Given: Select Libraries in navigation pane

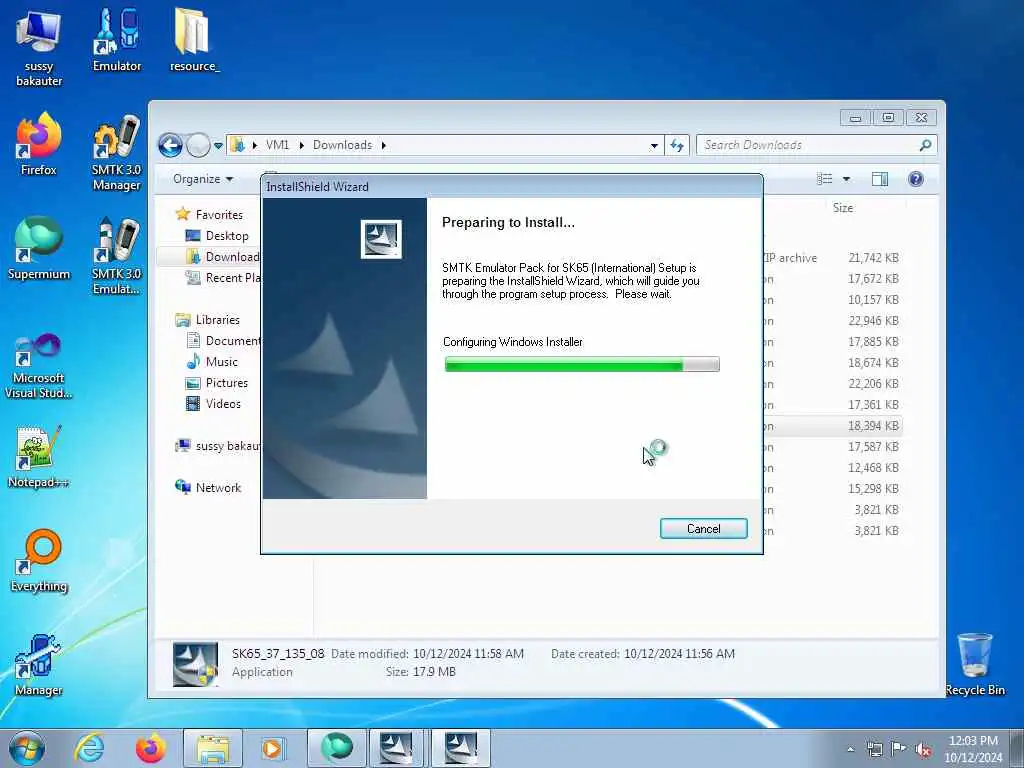Looking at the screenshot, I should click(208, 319).
